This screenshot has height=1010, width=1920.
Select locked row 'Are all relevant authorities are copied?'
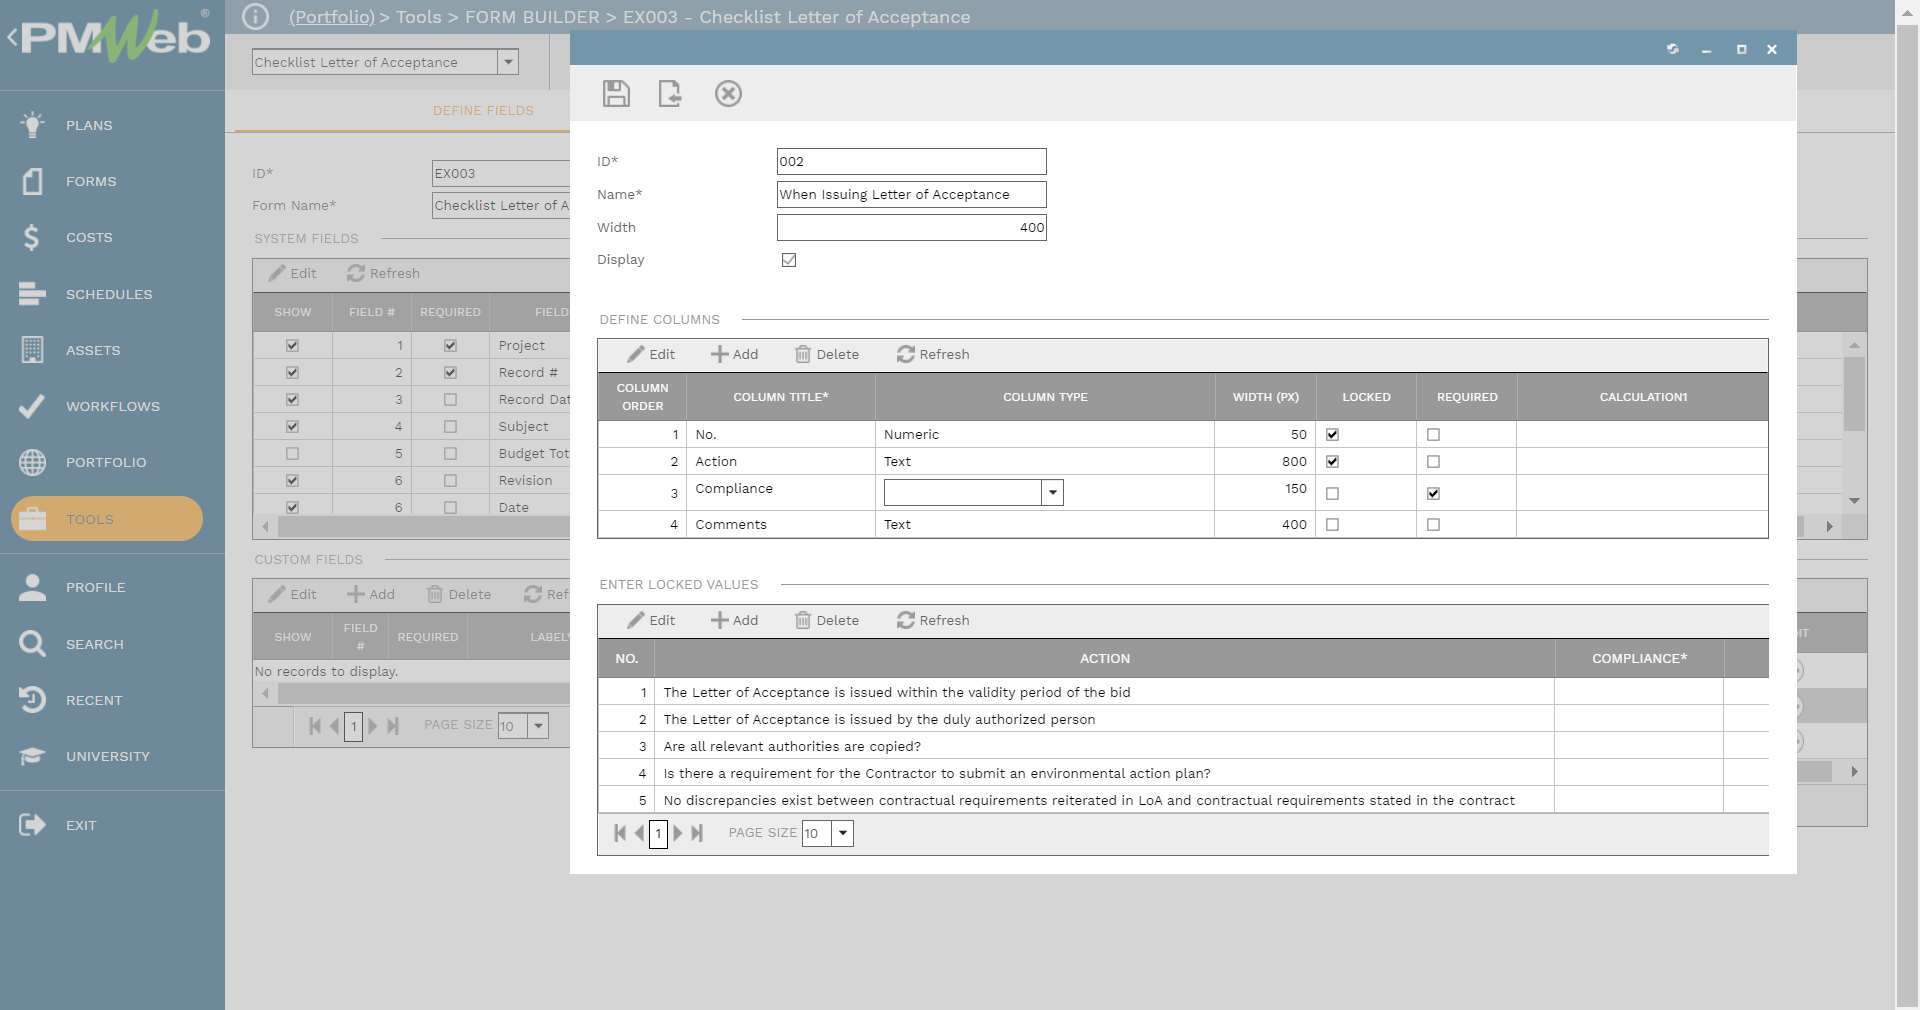[x=1183, y=746]
